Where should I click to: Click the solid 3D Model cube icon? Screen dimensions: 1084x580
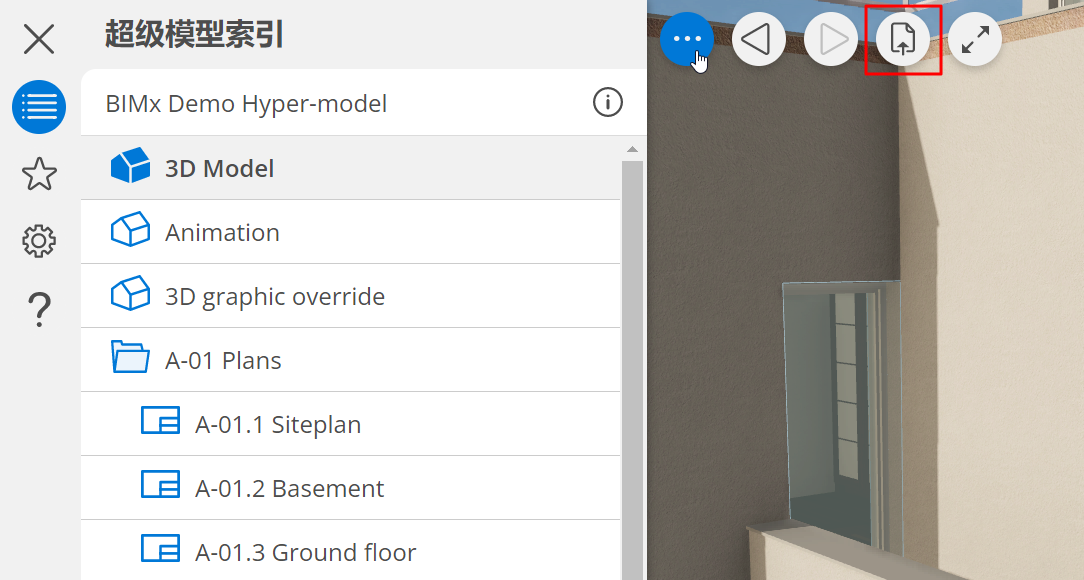pyautogui.click(x=130, y=165)
